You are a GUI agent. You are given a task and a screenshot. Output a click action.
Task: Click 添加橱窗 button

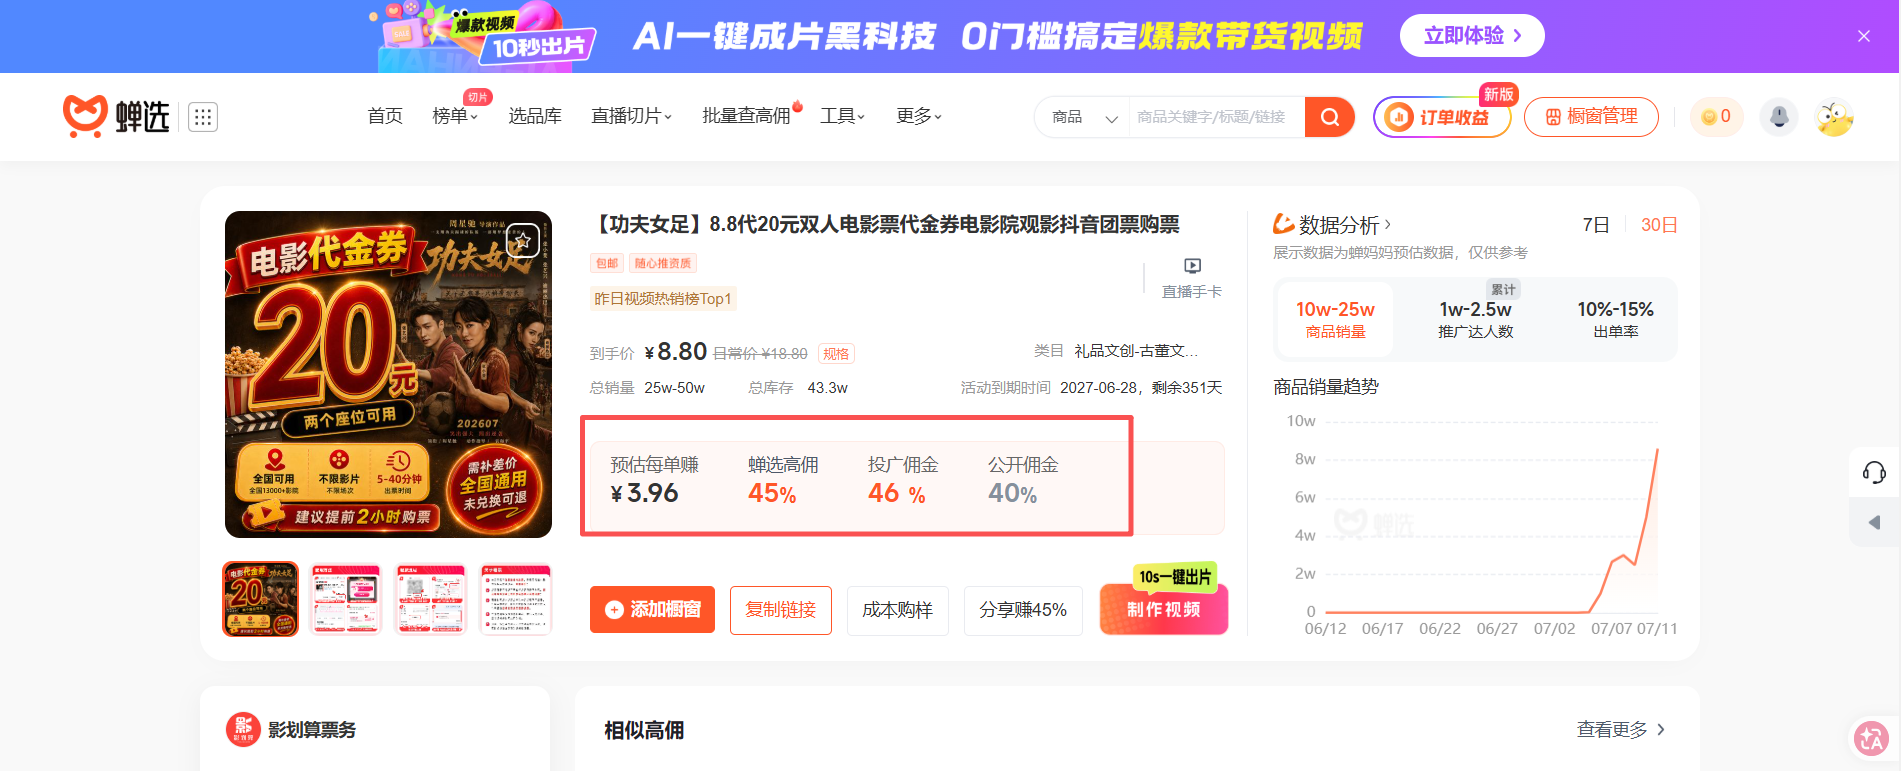point(652,610)
